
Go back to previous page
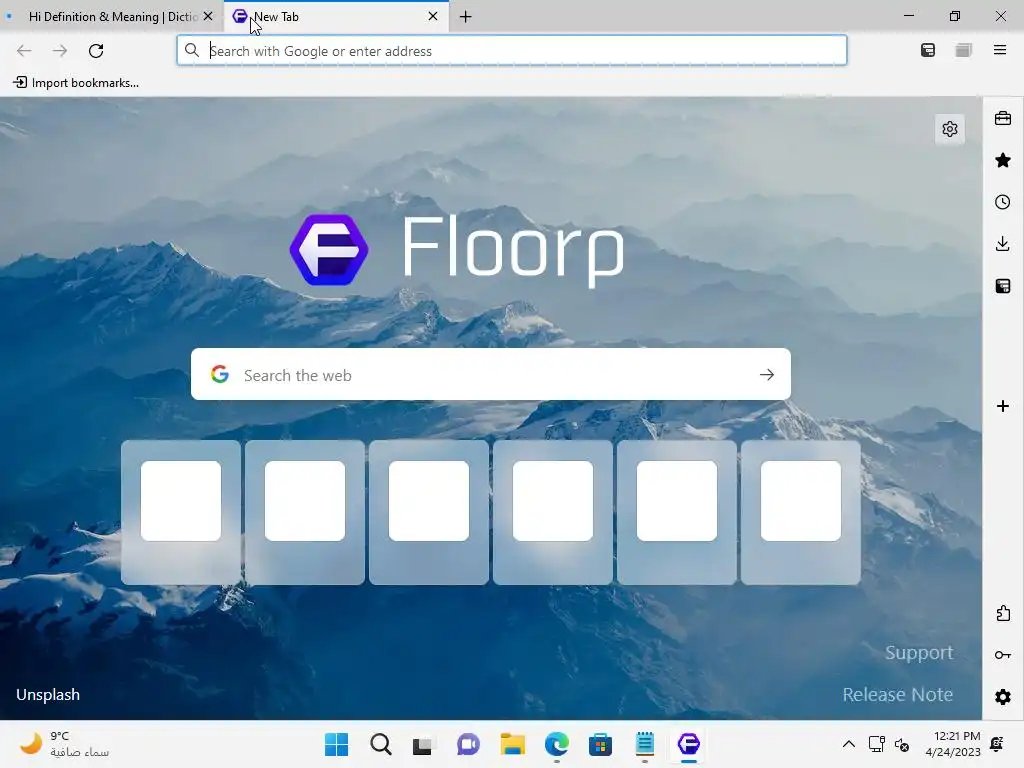(x=24, y=51)
